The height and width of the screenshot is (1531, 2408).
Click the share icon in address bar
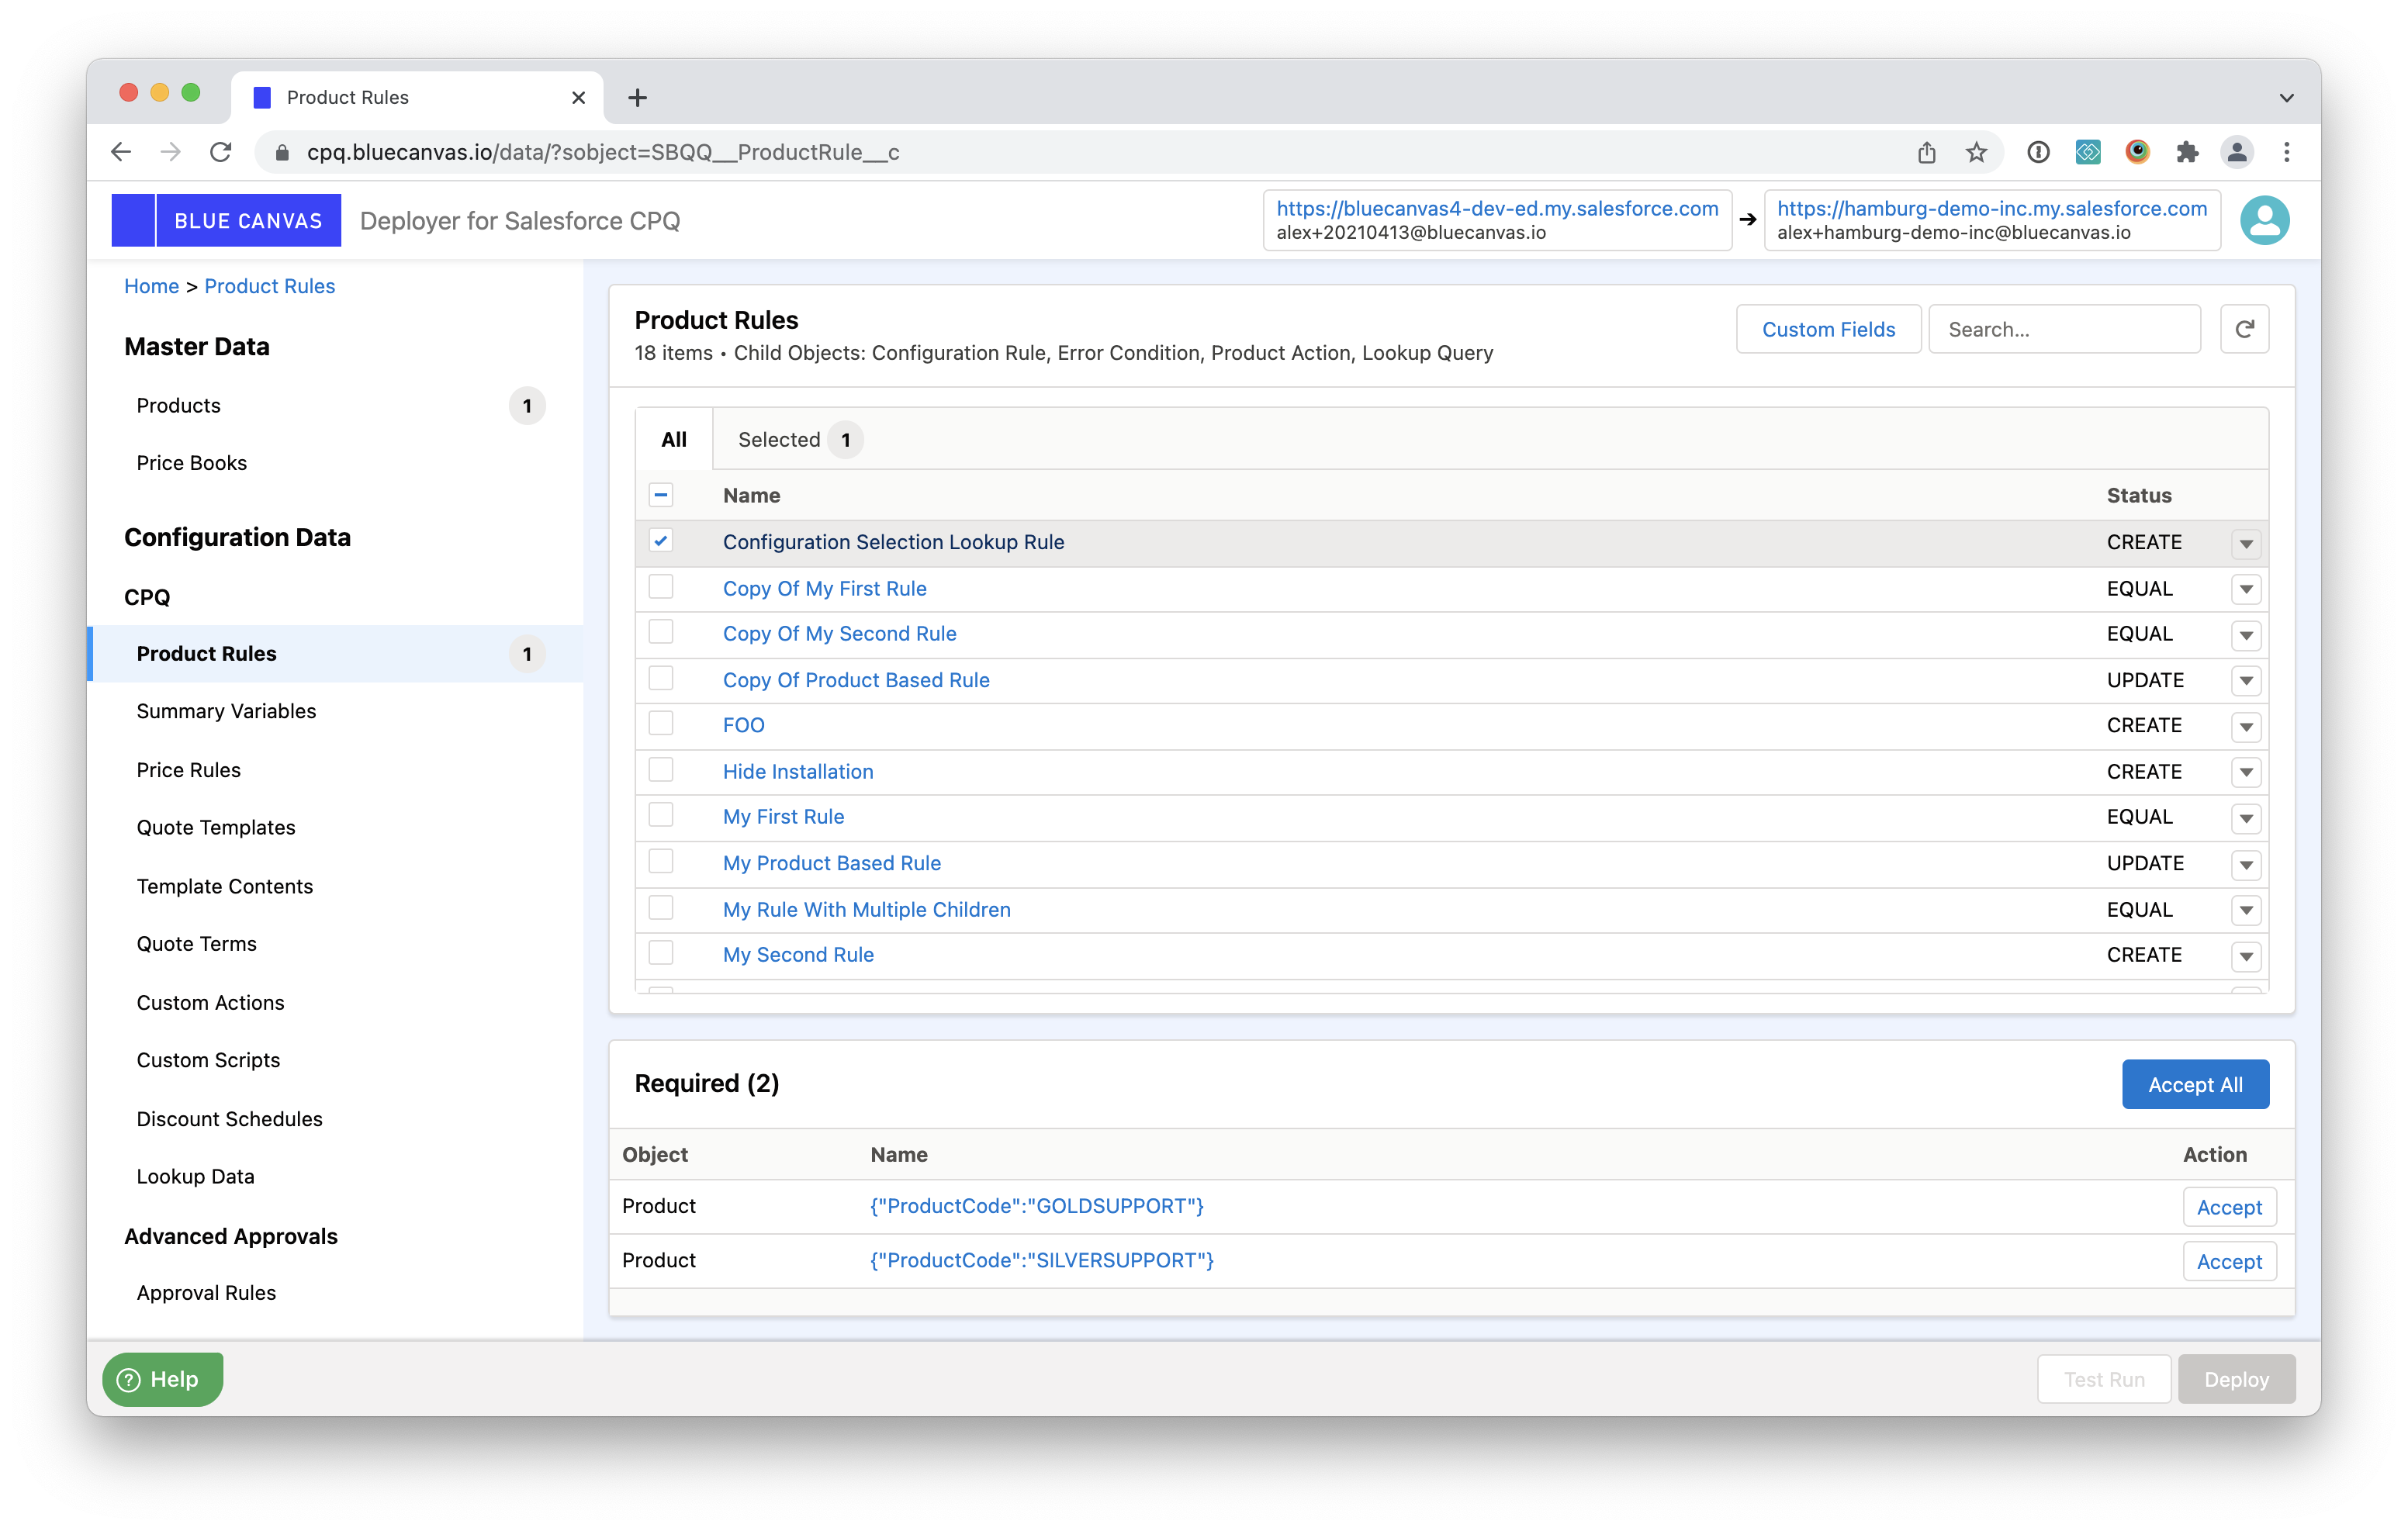(1927, 152)
